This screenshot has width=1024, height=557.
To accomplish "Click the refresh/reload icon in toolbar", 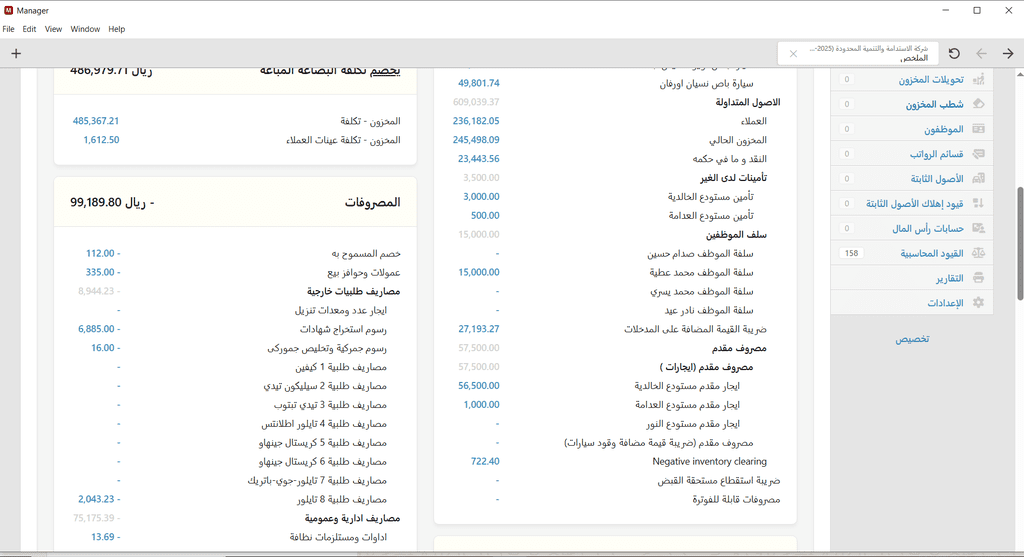I will pyautogui.click(x=954, y=53).
